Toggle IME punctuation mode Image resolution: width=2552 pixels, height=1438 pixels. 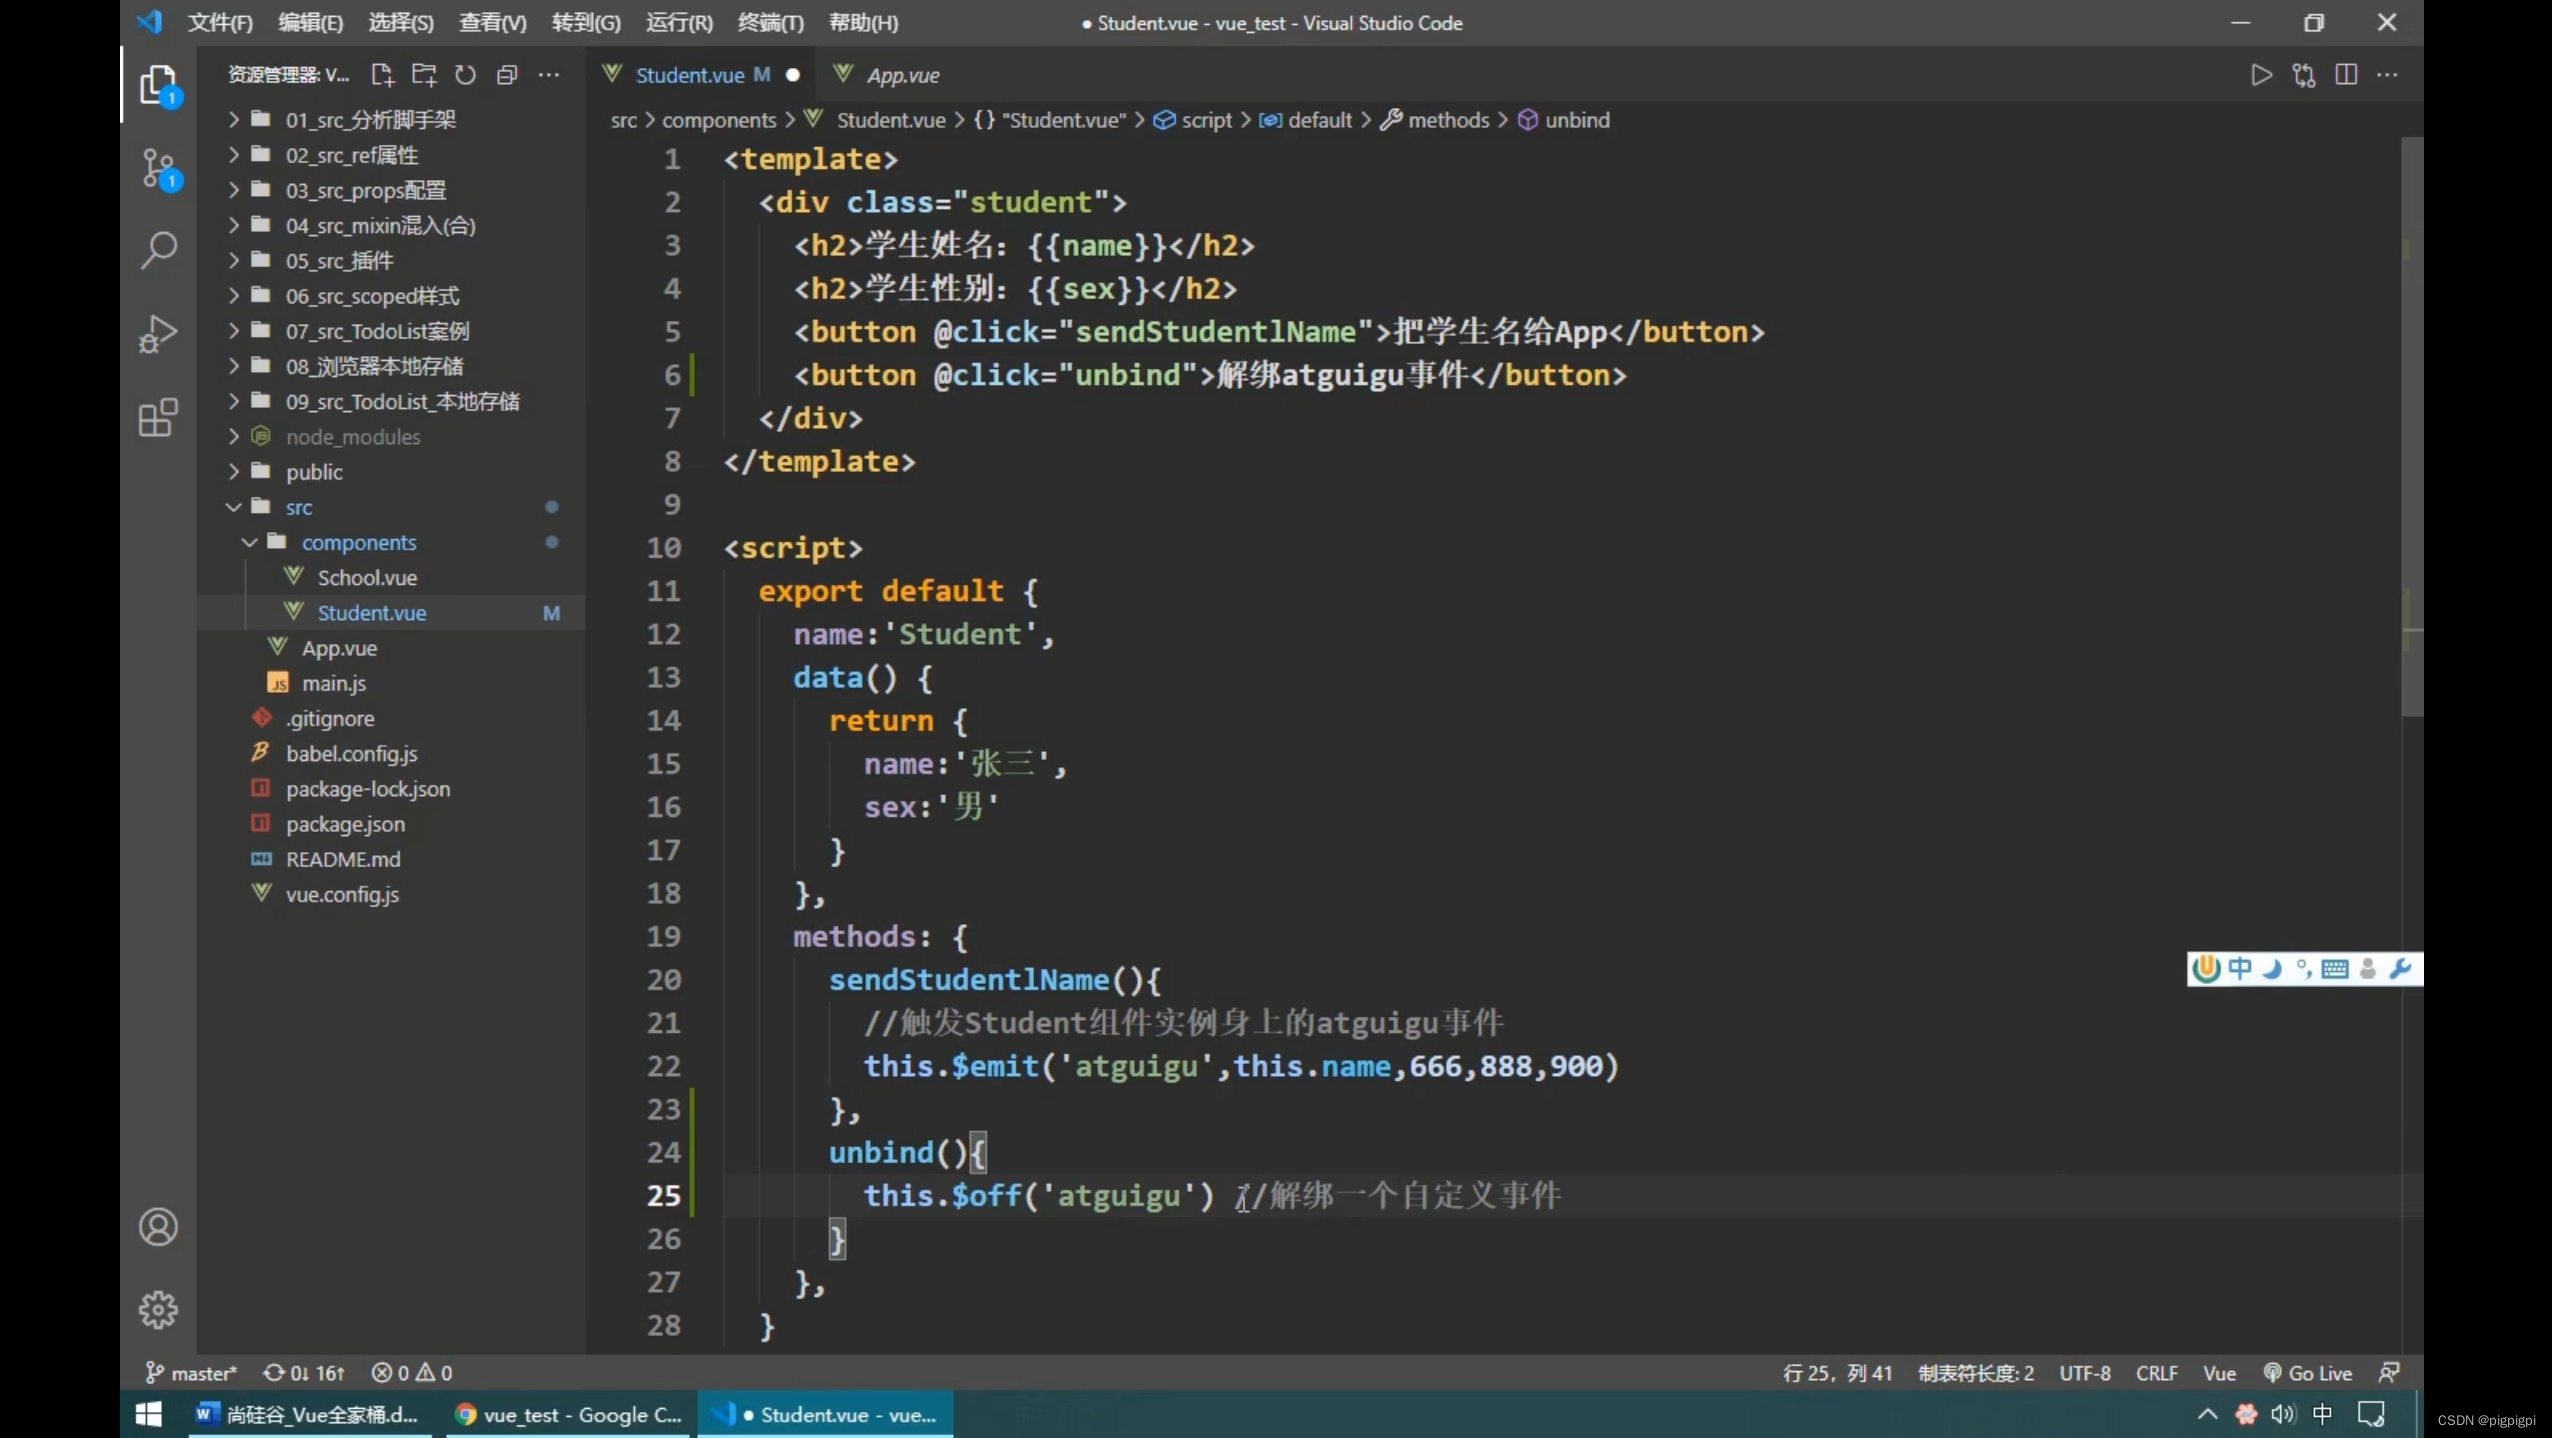tap(2303, 968)
